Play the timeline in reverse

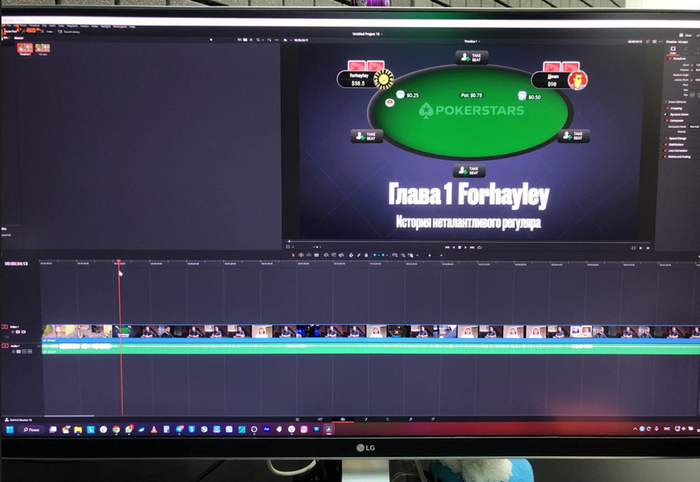[454, 247]
